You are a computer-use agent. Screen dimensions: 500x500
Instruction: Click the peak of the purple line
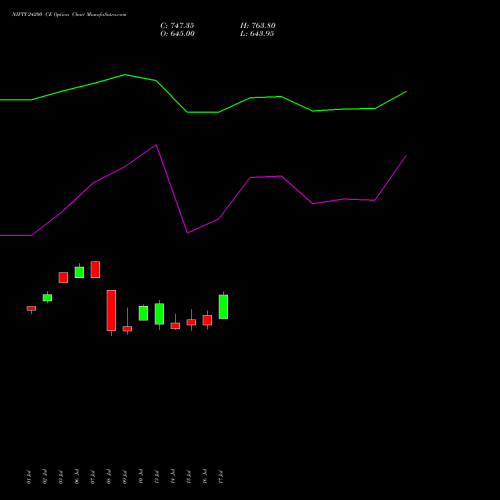click(156, 145)
